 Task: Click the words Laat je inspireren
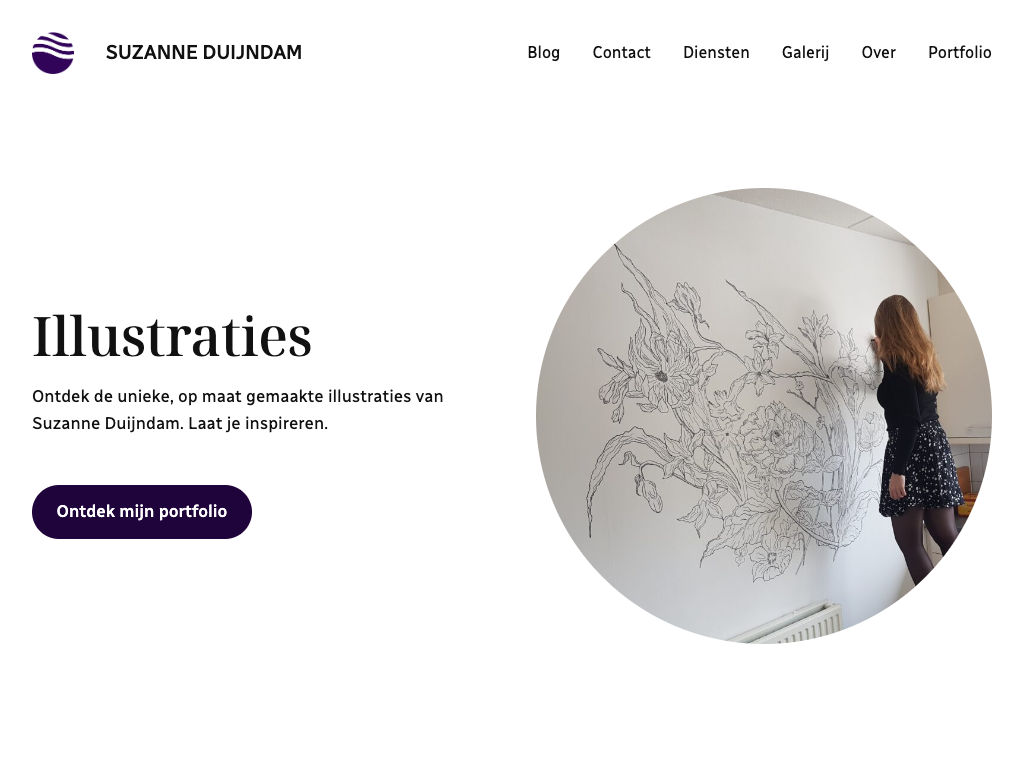[x=258, y=423]
